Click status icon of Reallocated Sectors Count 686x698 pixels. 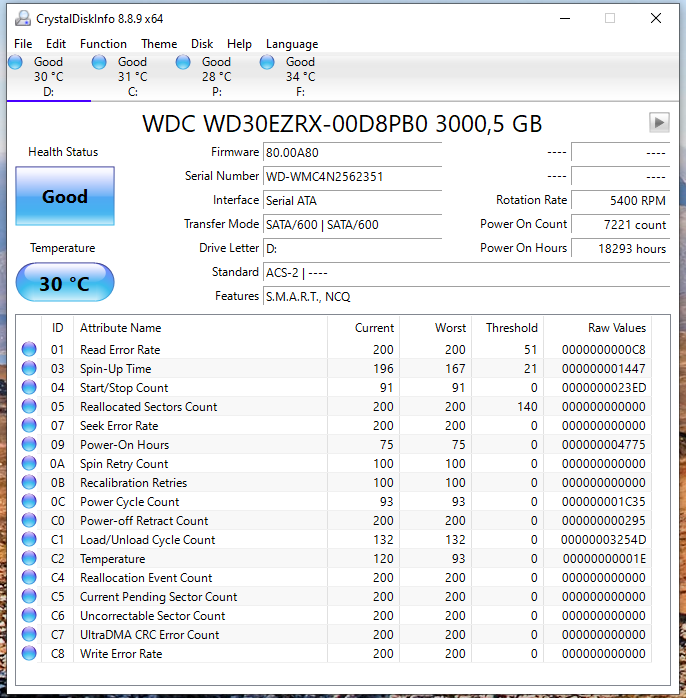pos(29,406)
